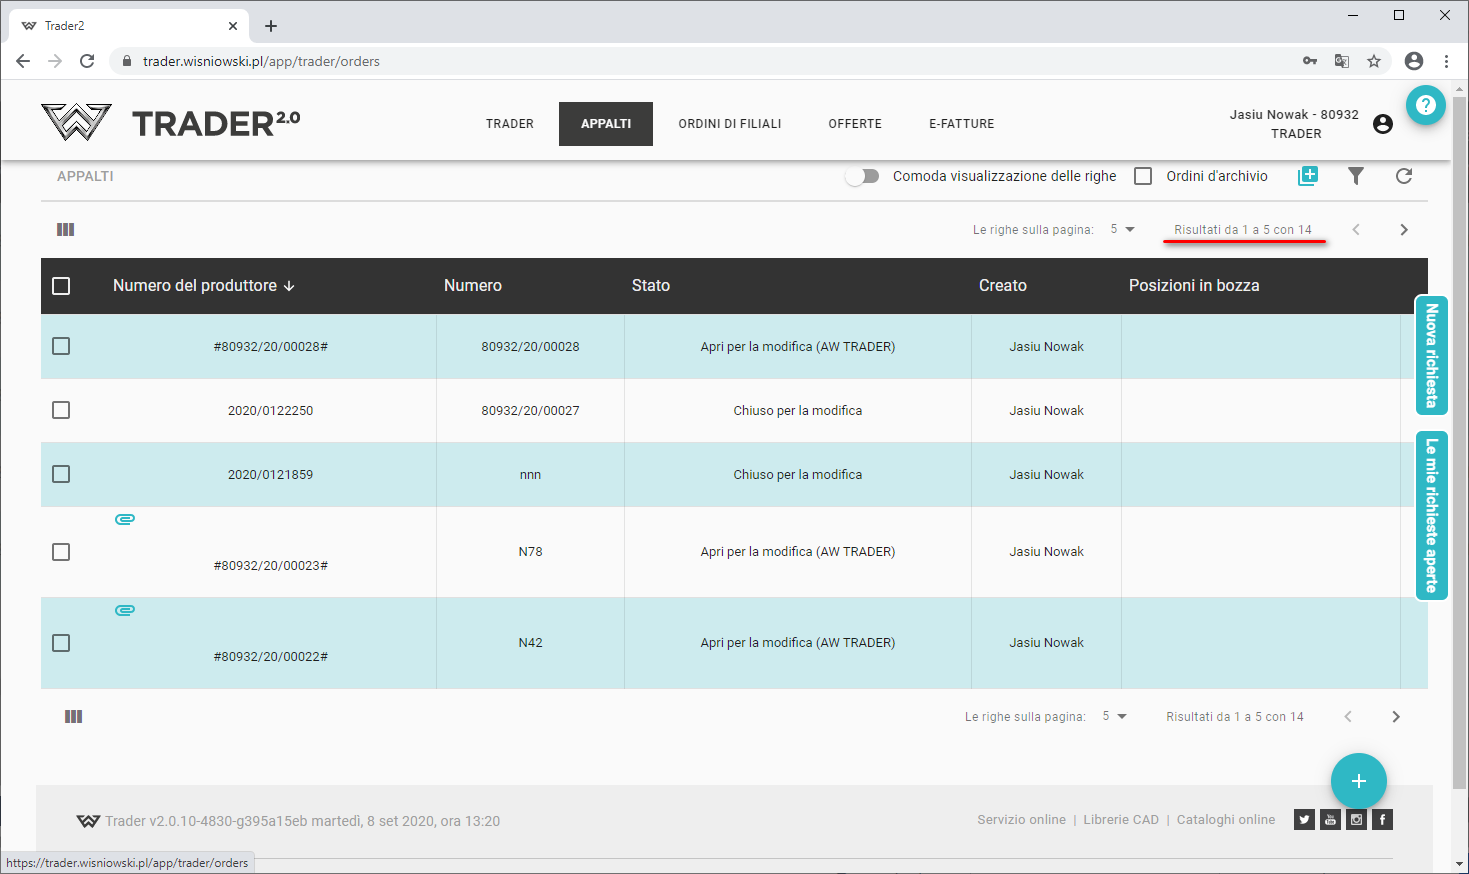Open the Twitter social icon in footer
The width and height of the screenshot is (1469, 874).
point(1304,820)
